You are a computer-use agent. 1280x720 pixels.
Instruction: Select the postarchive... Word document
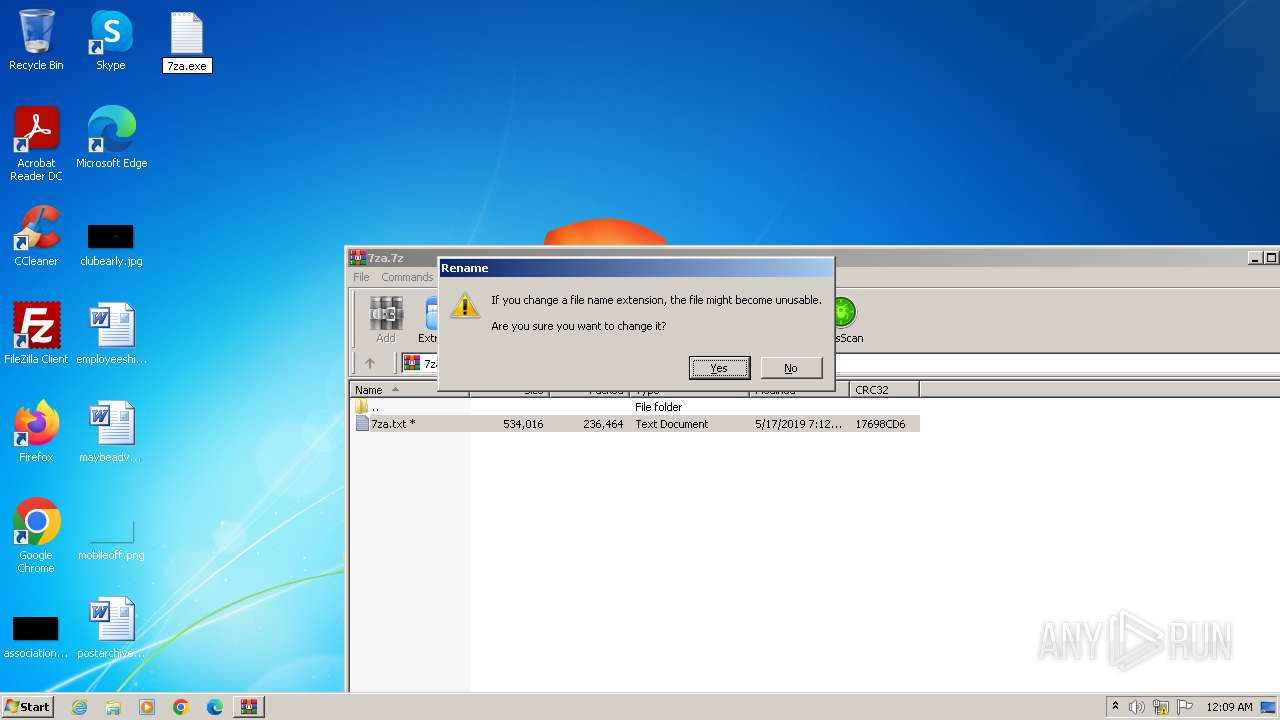click(x=111, y=628)
